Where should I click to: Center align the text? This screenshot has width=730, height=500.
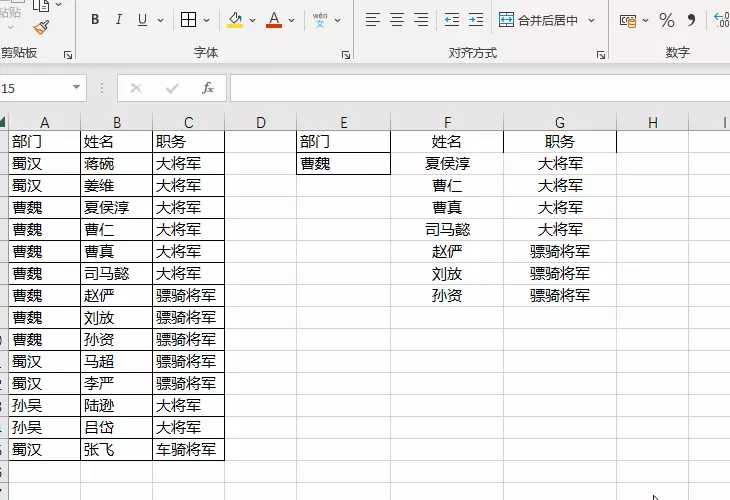tap(397, 20)
